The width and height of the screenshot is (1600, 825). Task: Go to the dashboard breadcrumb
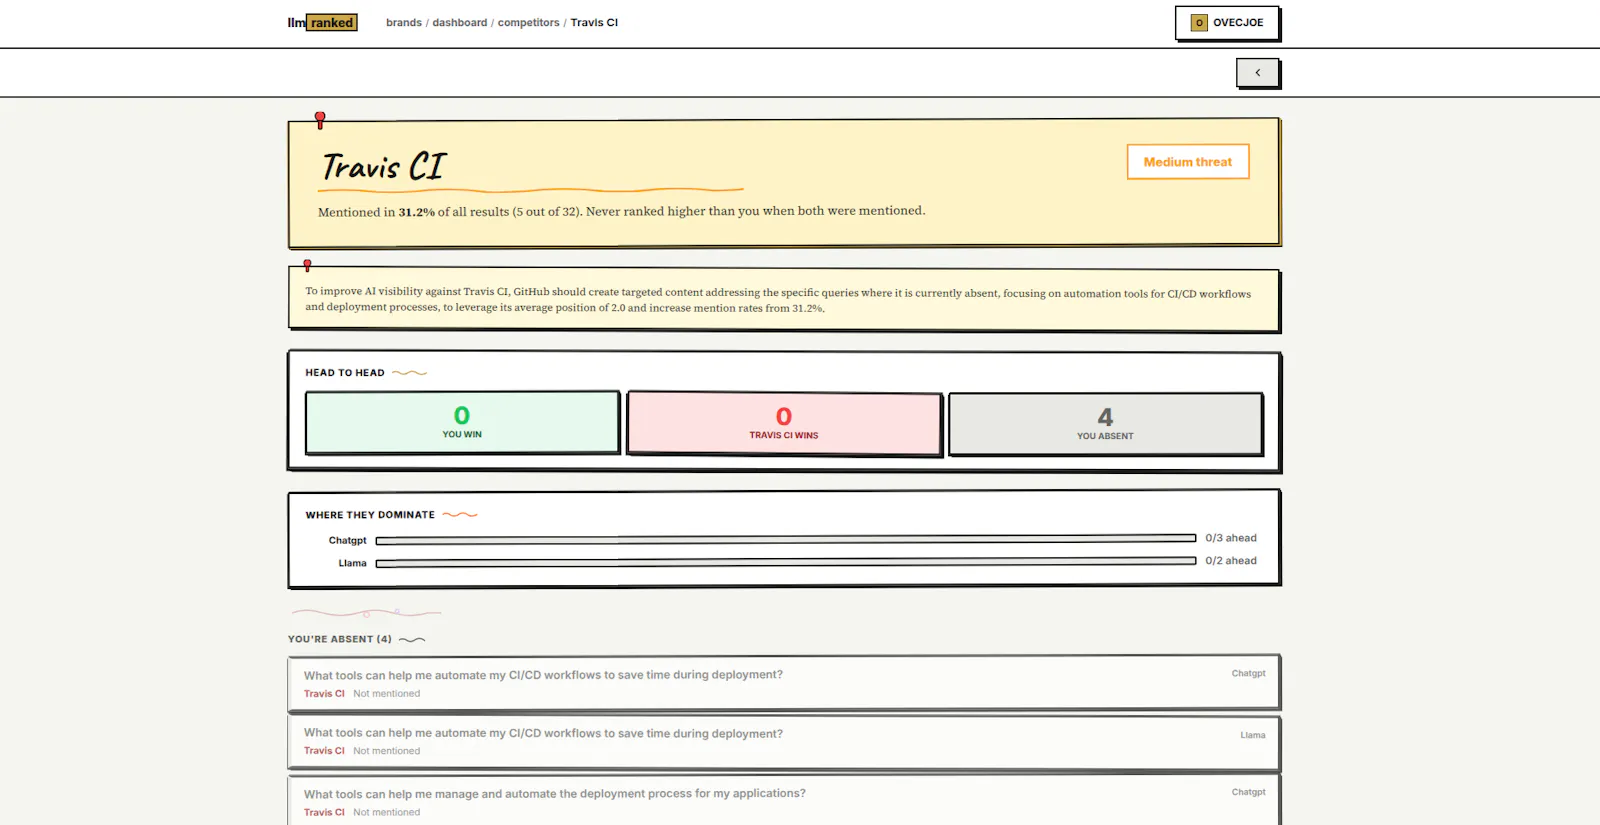(460, 23)
